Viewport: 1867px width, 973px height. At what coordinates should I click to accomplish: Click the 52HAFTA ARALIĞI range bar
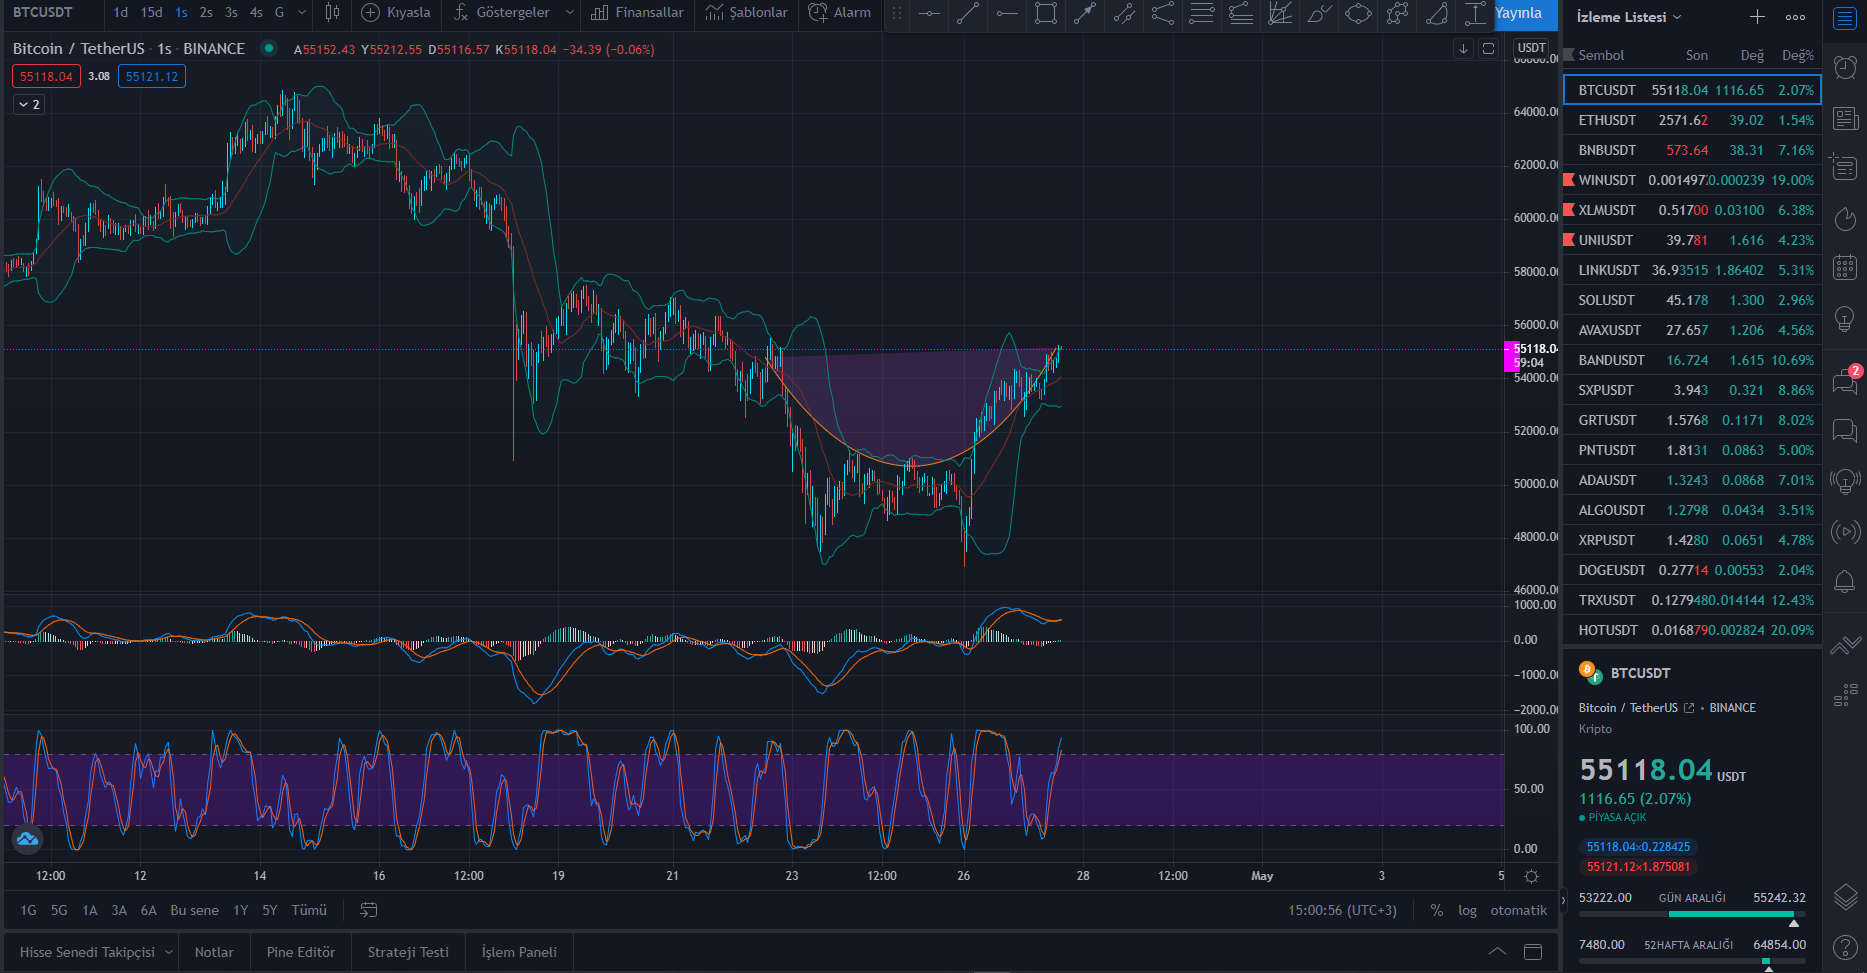coord(1692,961)
